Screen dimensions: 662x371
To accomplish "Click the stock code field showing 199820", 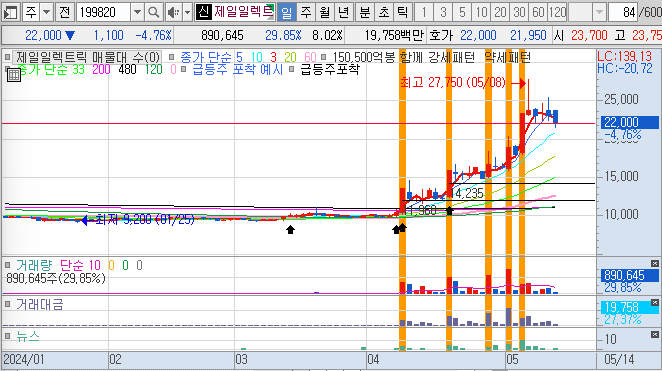I will [103, 12].
